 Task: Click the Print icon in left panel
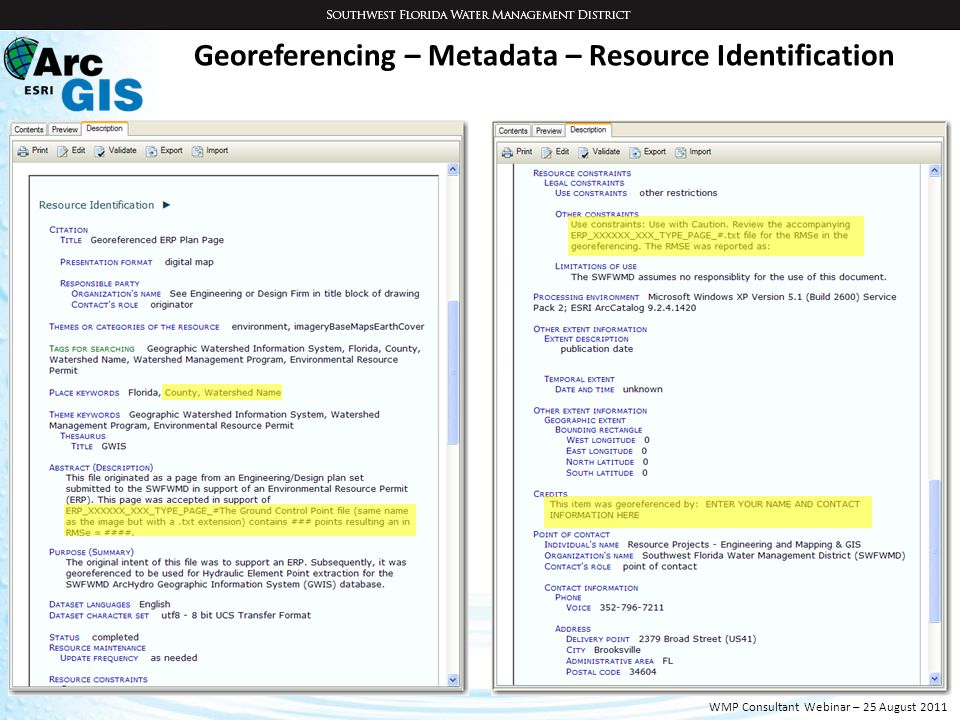click(x=23, y=151)
